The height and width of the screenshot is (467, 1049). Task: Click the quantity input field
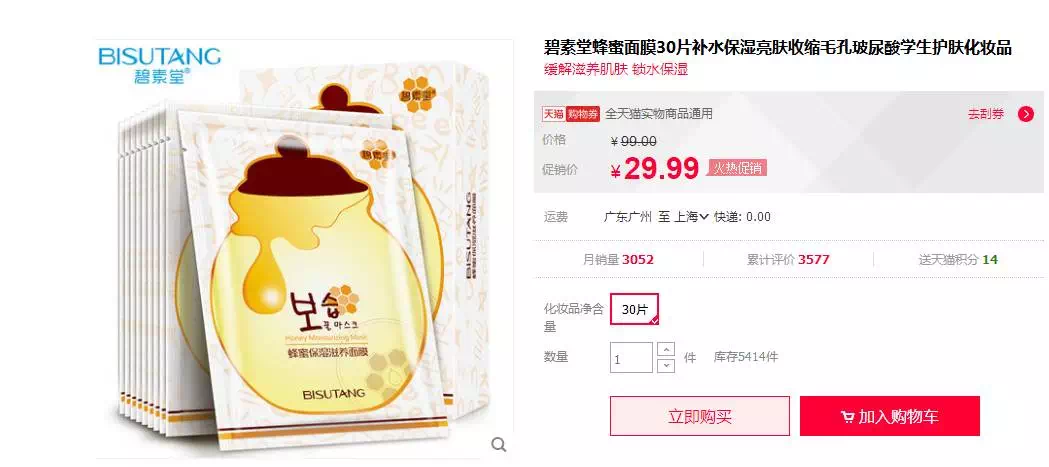[x=631, y=358]
